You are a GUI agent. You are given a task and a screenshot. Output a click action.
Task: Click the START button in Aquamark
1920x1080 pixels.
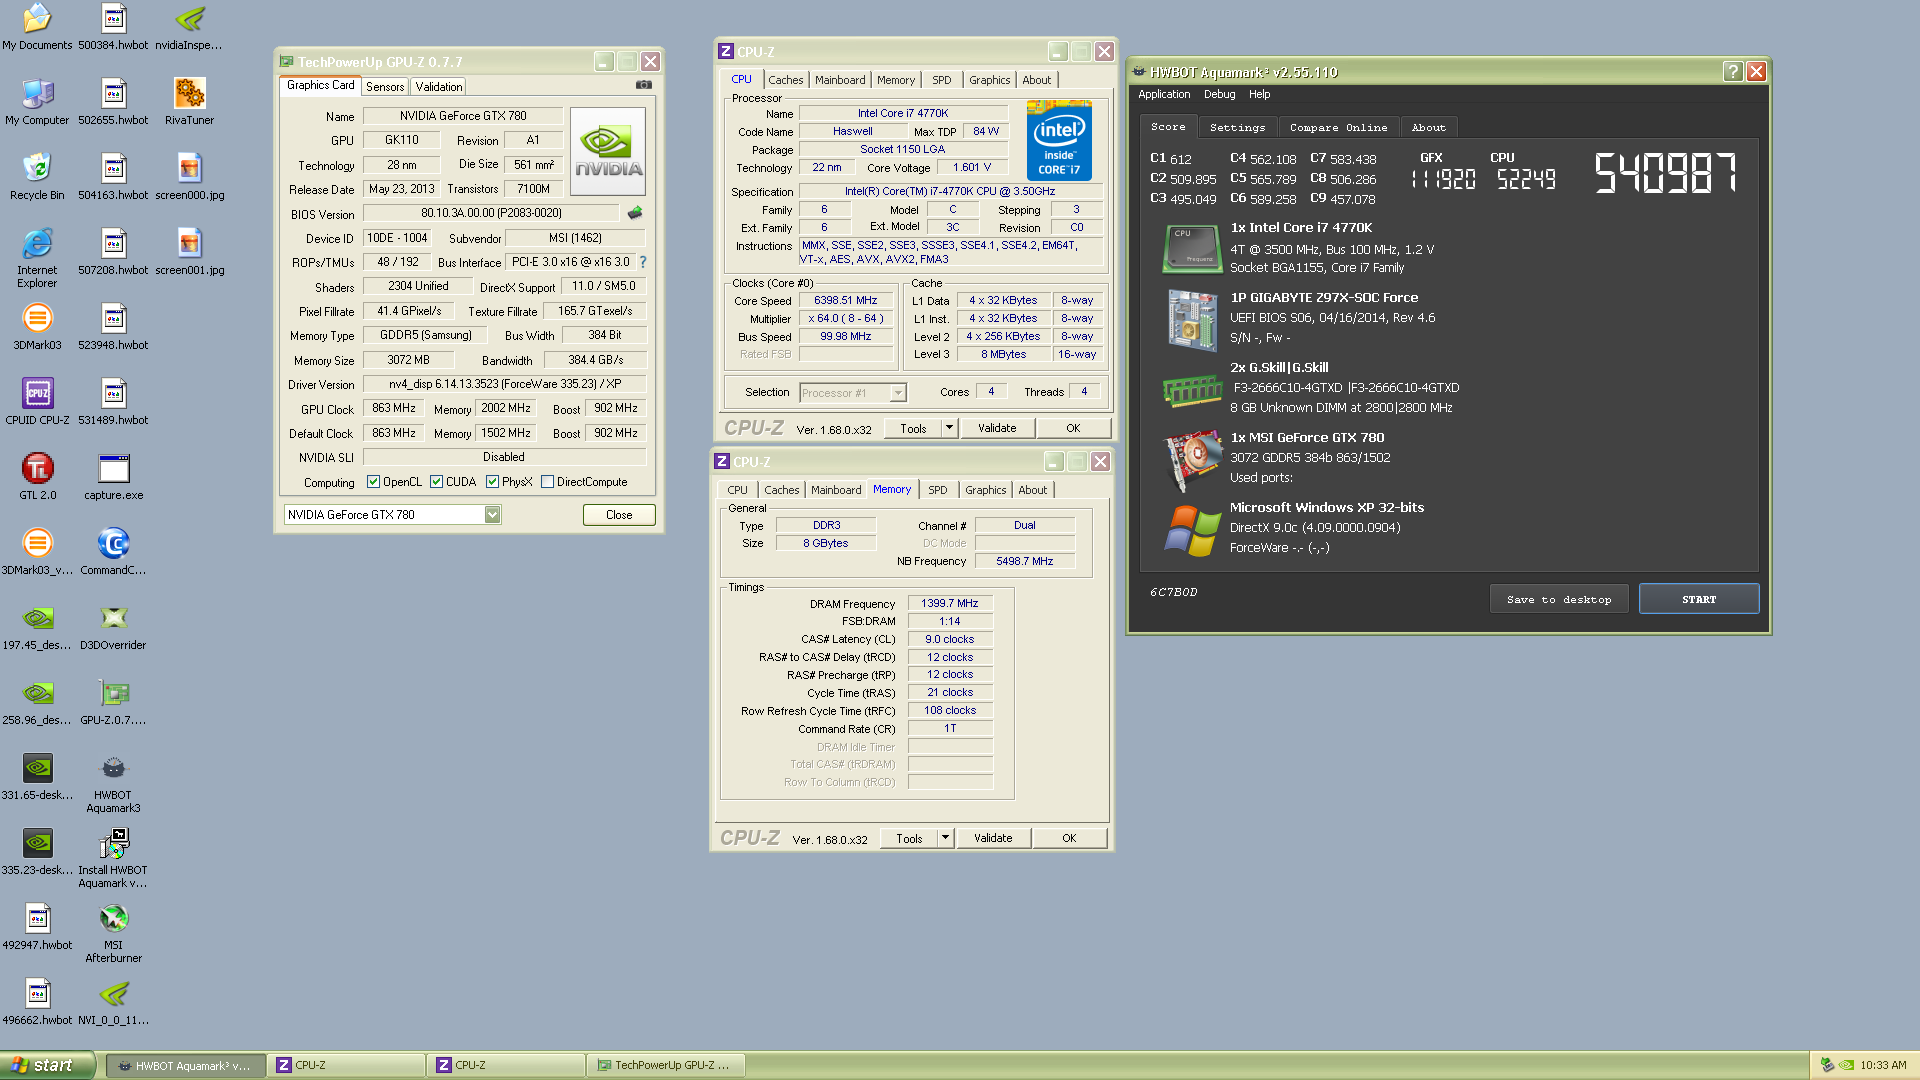pos(1699,599)
